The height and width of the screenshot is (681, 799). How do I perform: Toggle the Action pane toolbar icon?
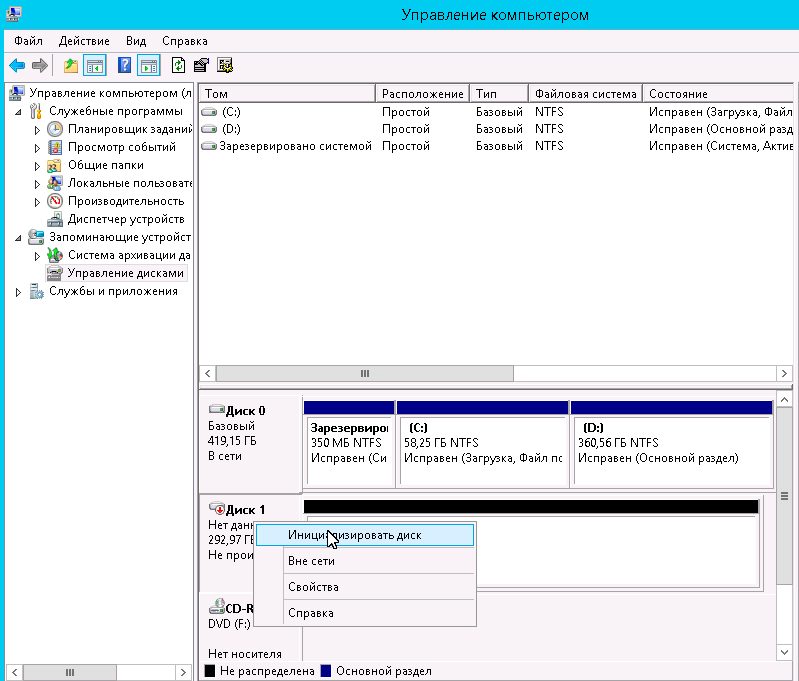click(149, 66)
